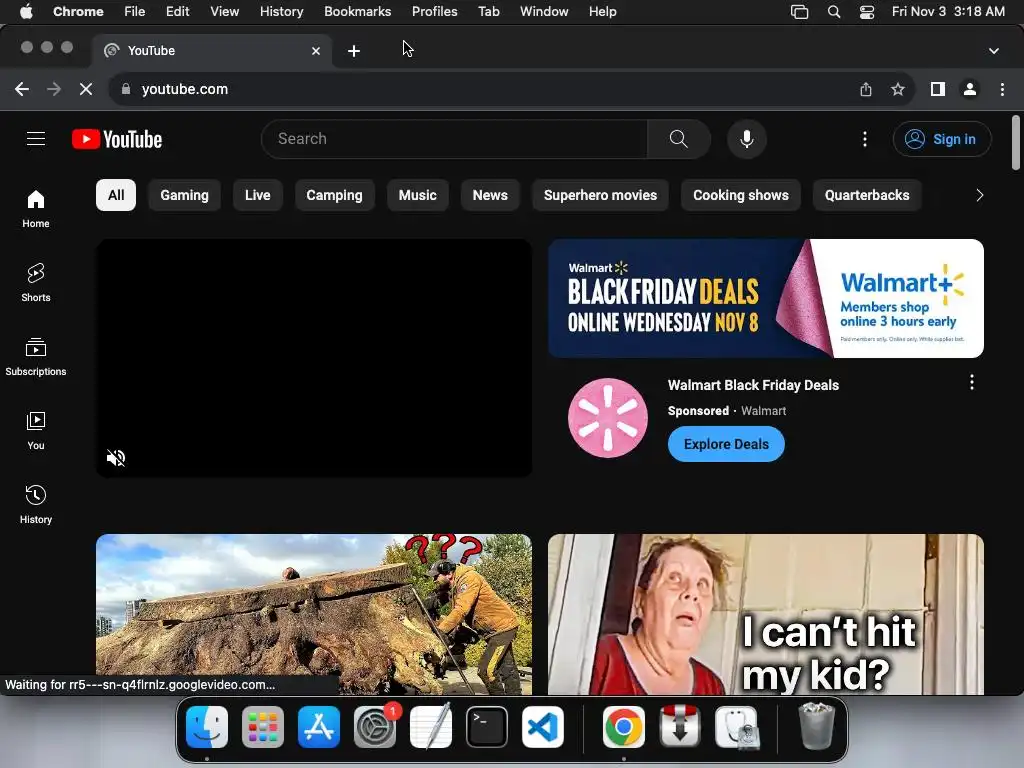The width and height of the screenshot is (1024, 768).
Task: Open the YouTube hamburger guide menu
Action: point(36,139)
